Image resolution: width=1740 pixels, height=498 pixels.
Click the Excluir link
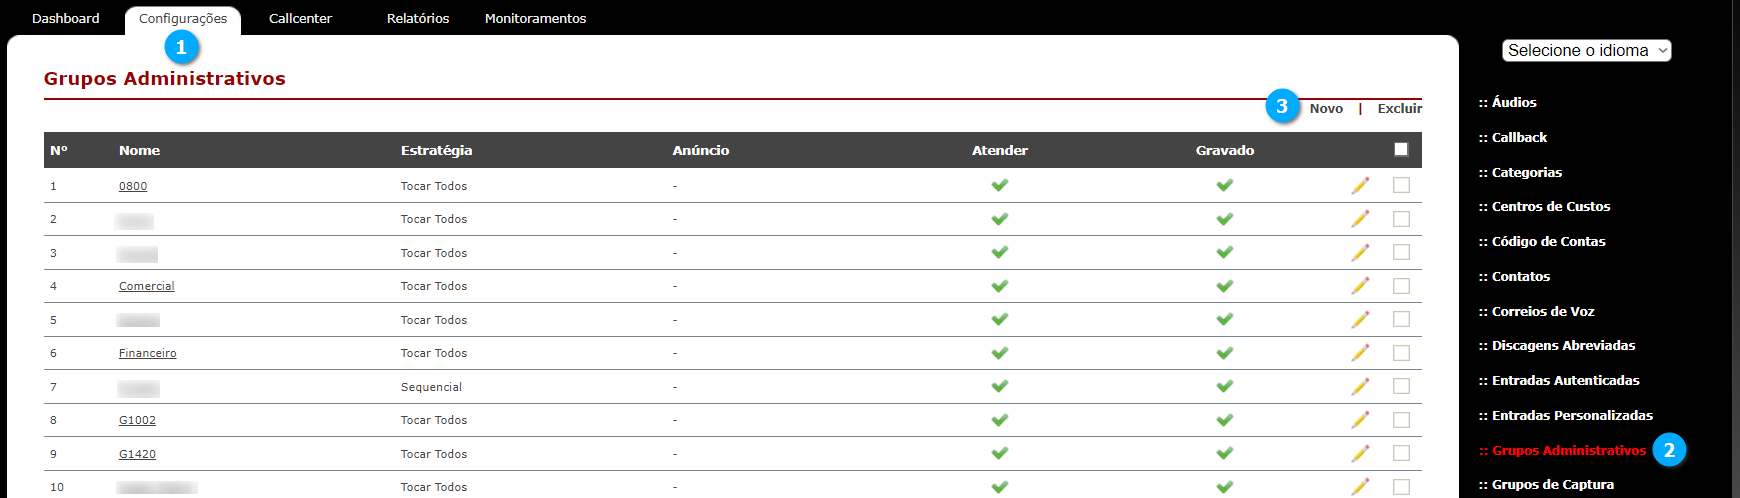(x=1399, y=108)
